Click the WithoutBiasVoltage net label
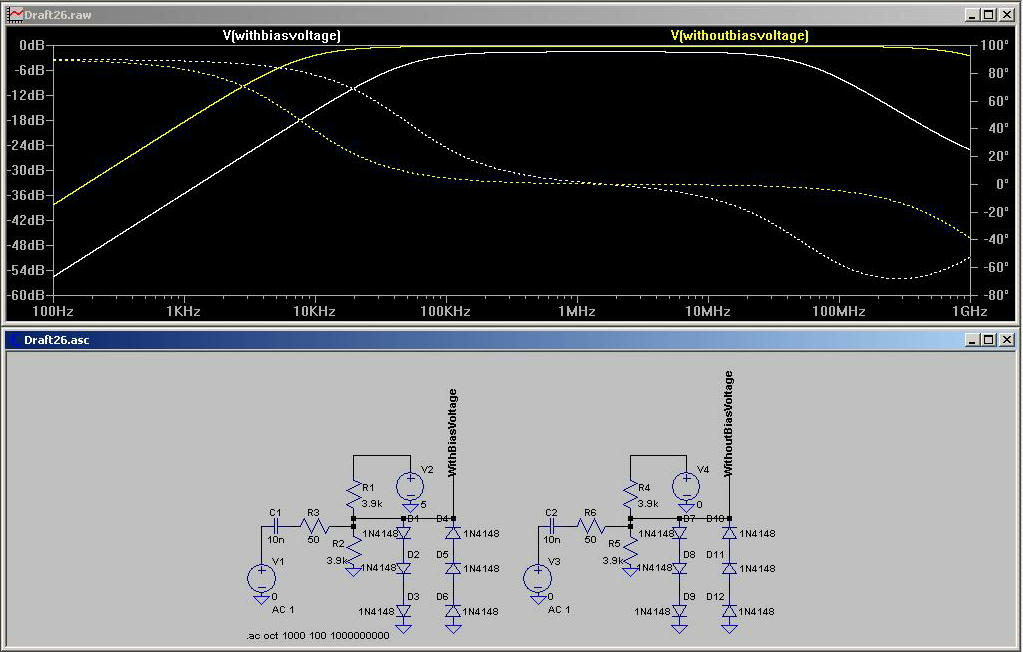This screenshot has width=1023, height=652. tap(729, 423)
